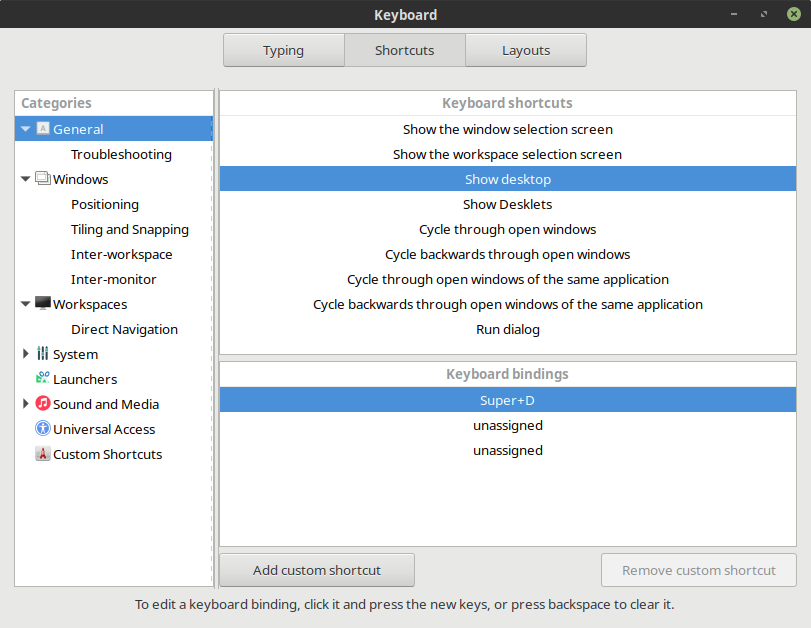Viewport: 811px width, 628px height.
Task: Click Add custom shortcut
Action: click(316, 570)
